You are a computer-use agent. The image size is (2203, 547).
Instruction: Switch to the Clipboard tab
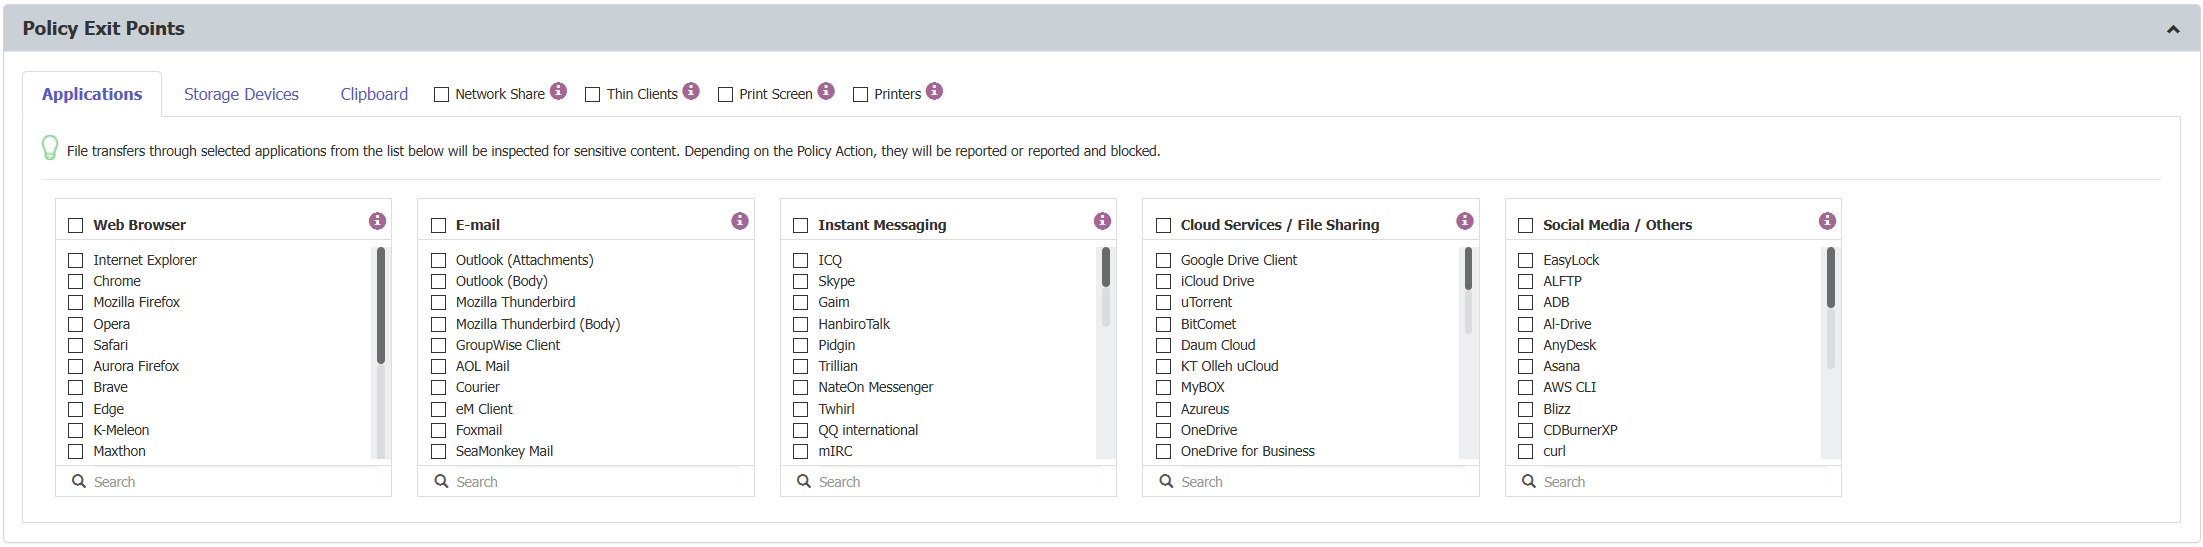coord(374,94)
